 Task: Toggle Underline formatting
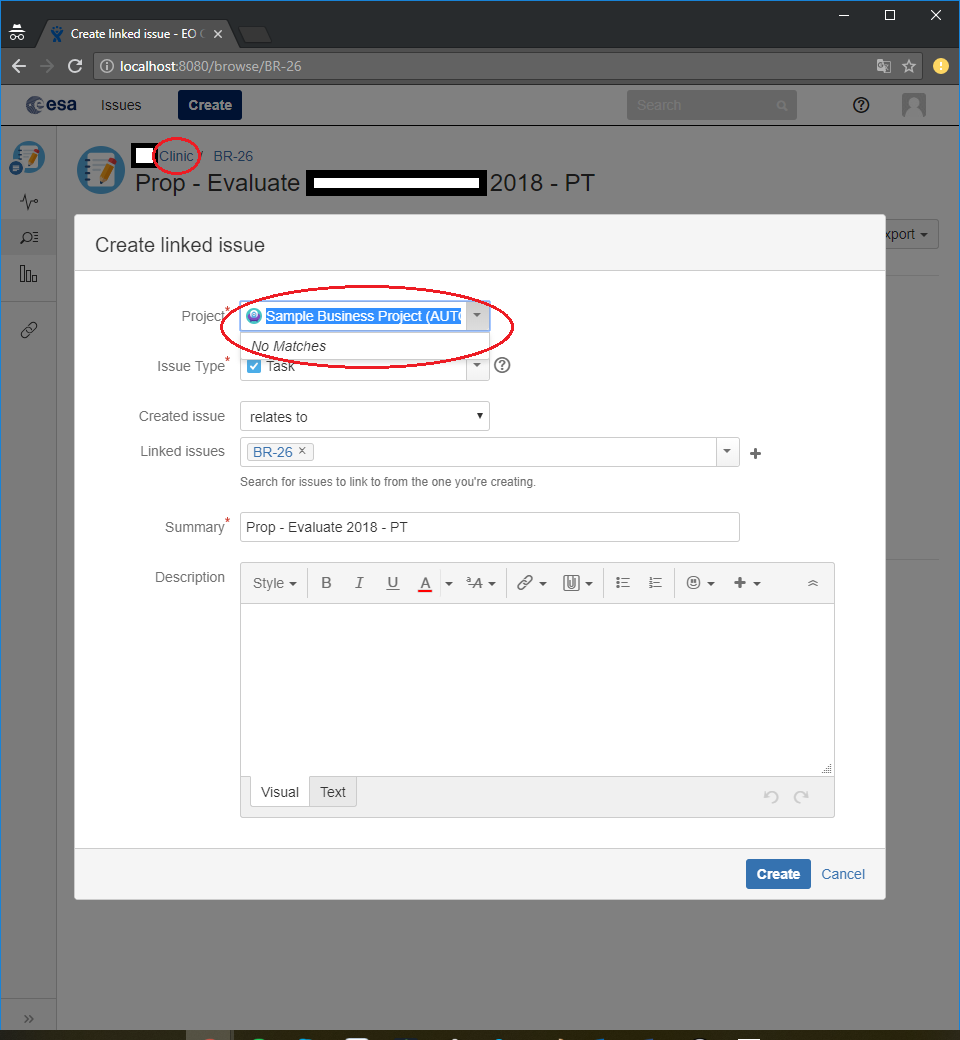coord(392,583)
